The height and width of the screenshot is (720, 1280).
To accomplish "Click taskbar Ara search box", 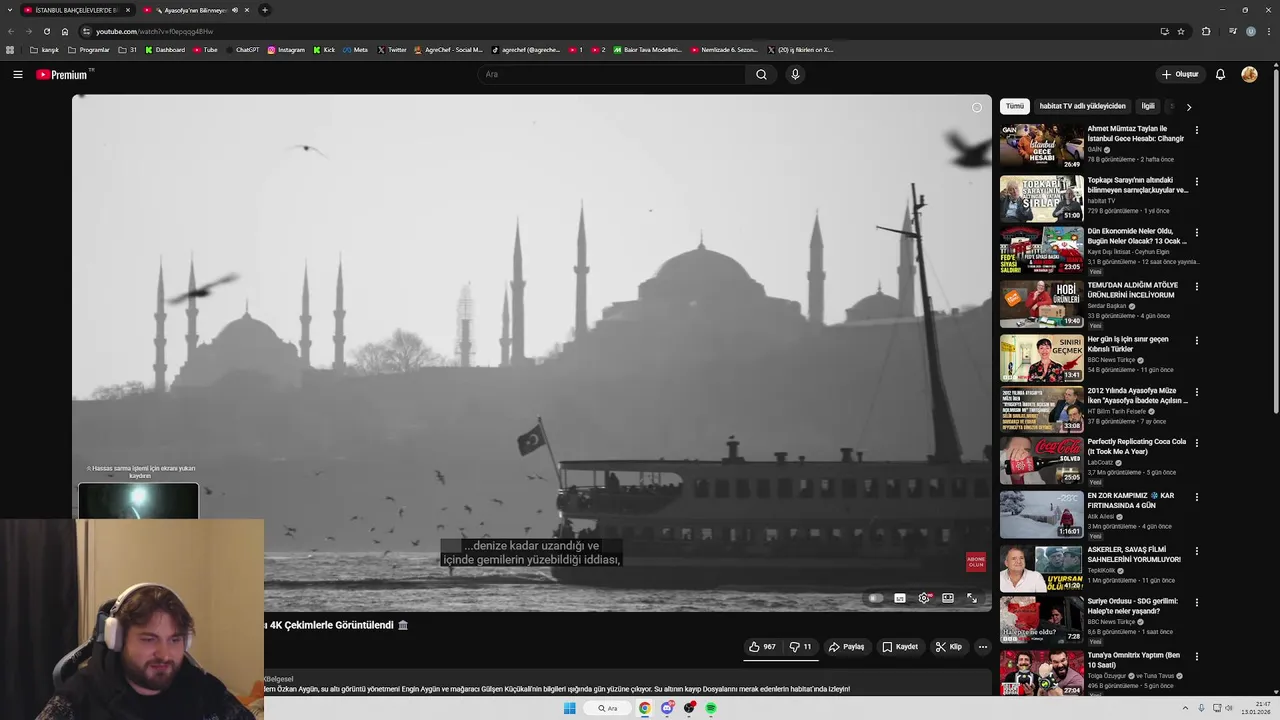I will pyautogui.click(x=608, y=708).
